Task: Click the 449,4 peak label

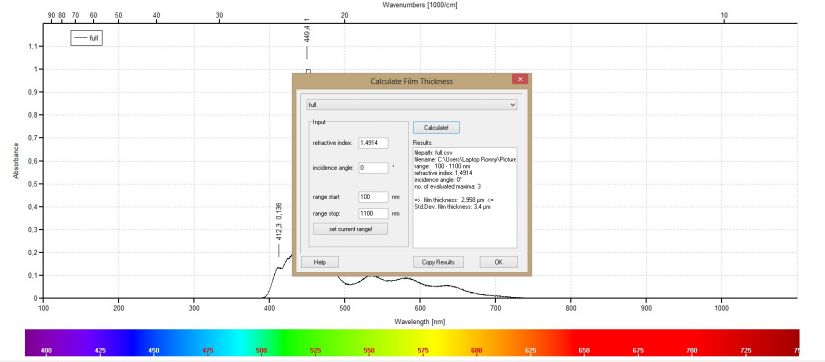Action: 307,34
